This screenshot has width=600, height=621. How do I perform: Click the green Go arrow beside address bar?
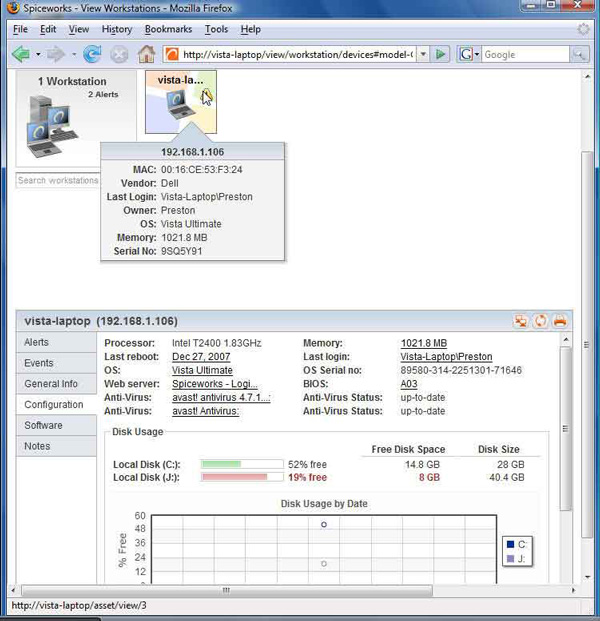pyautogui.click(x=442, y=54)
